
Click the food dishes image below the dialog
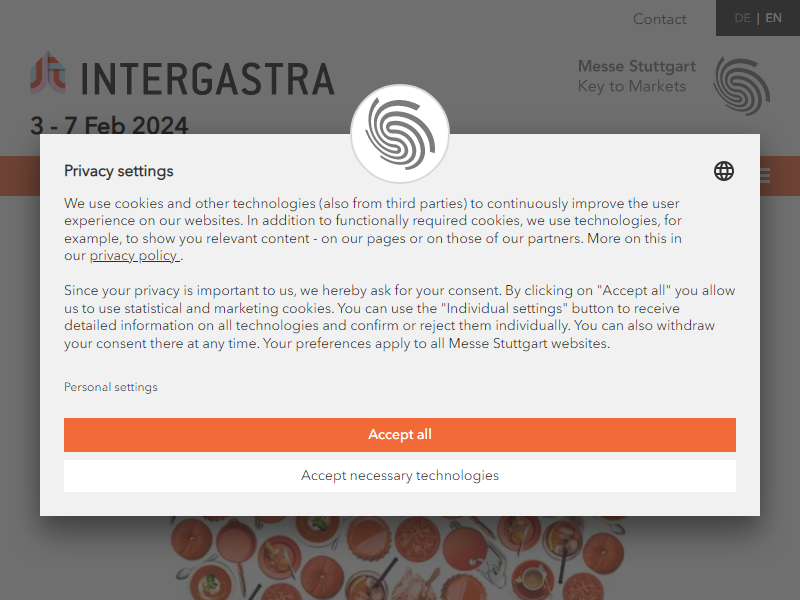tap(398, 558)
